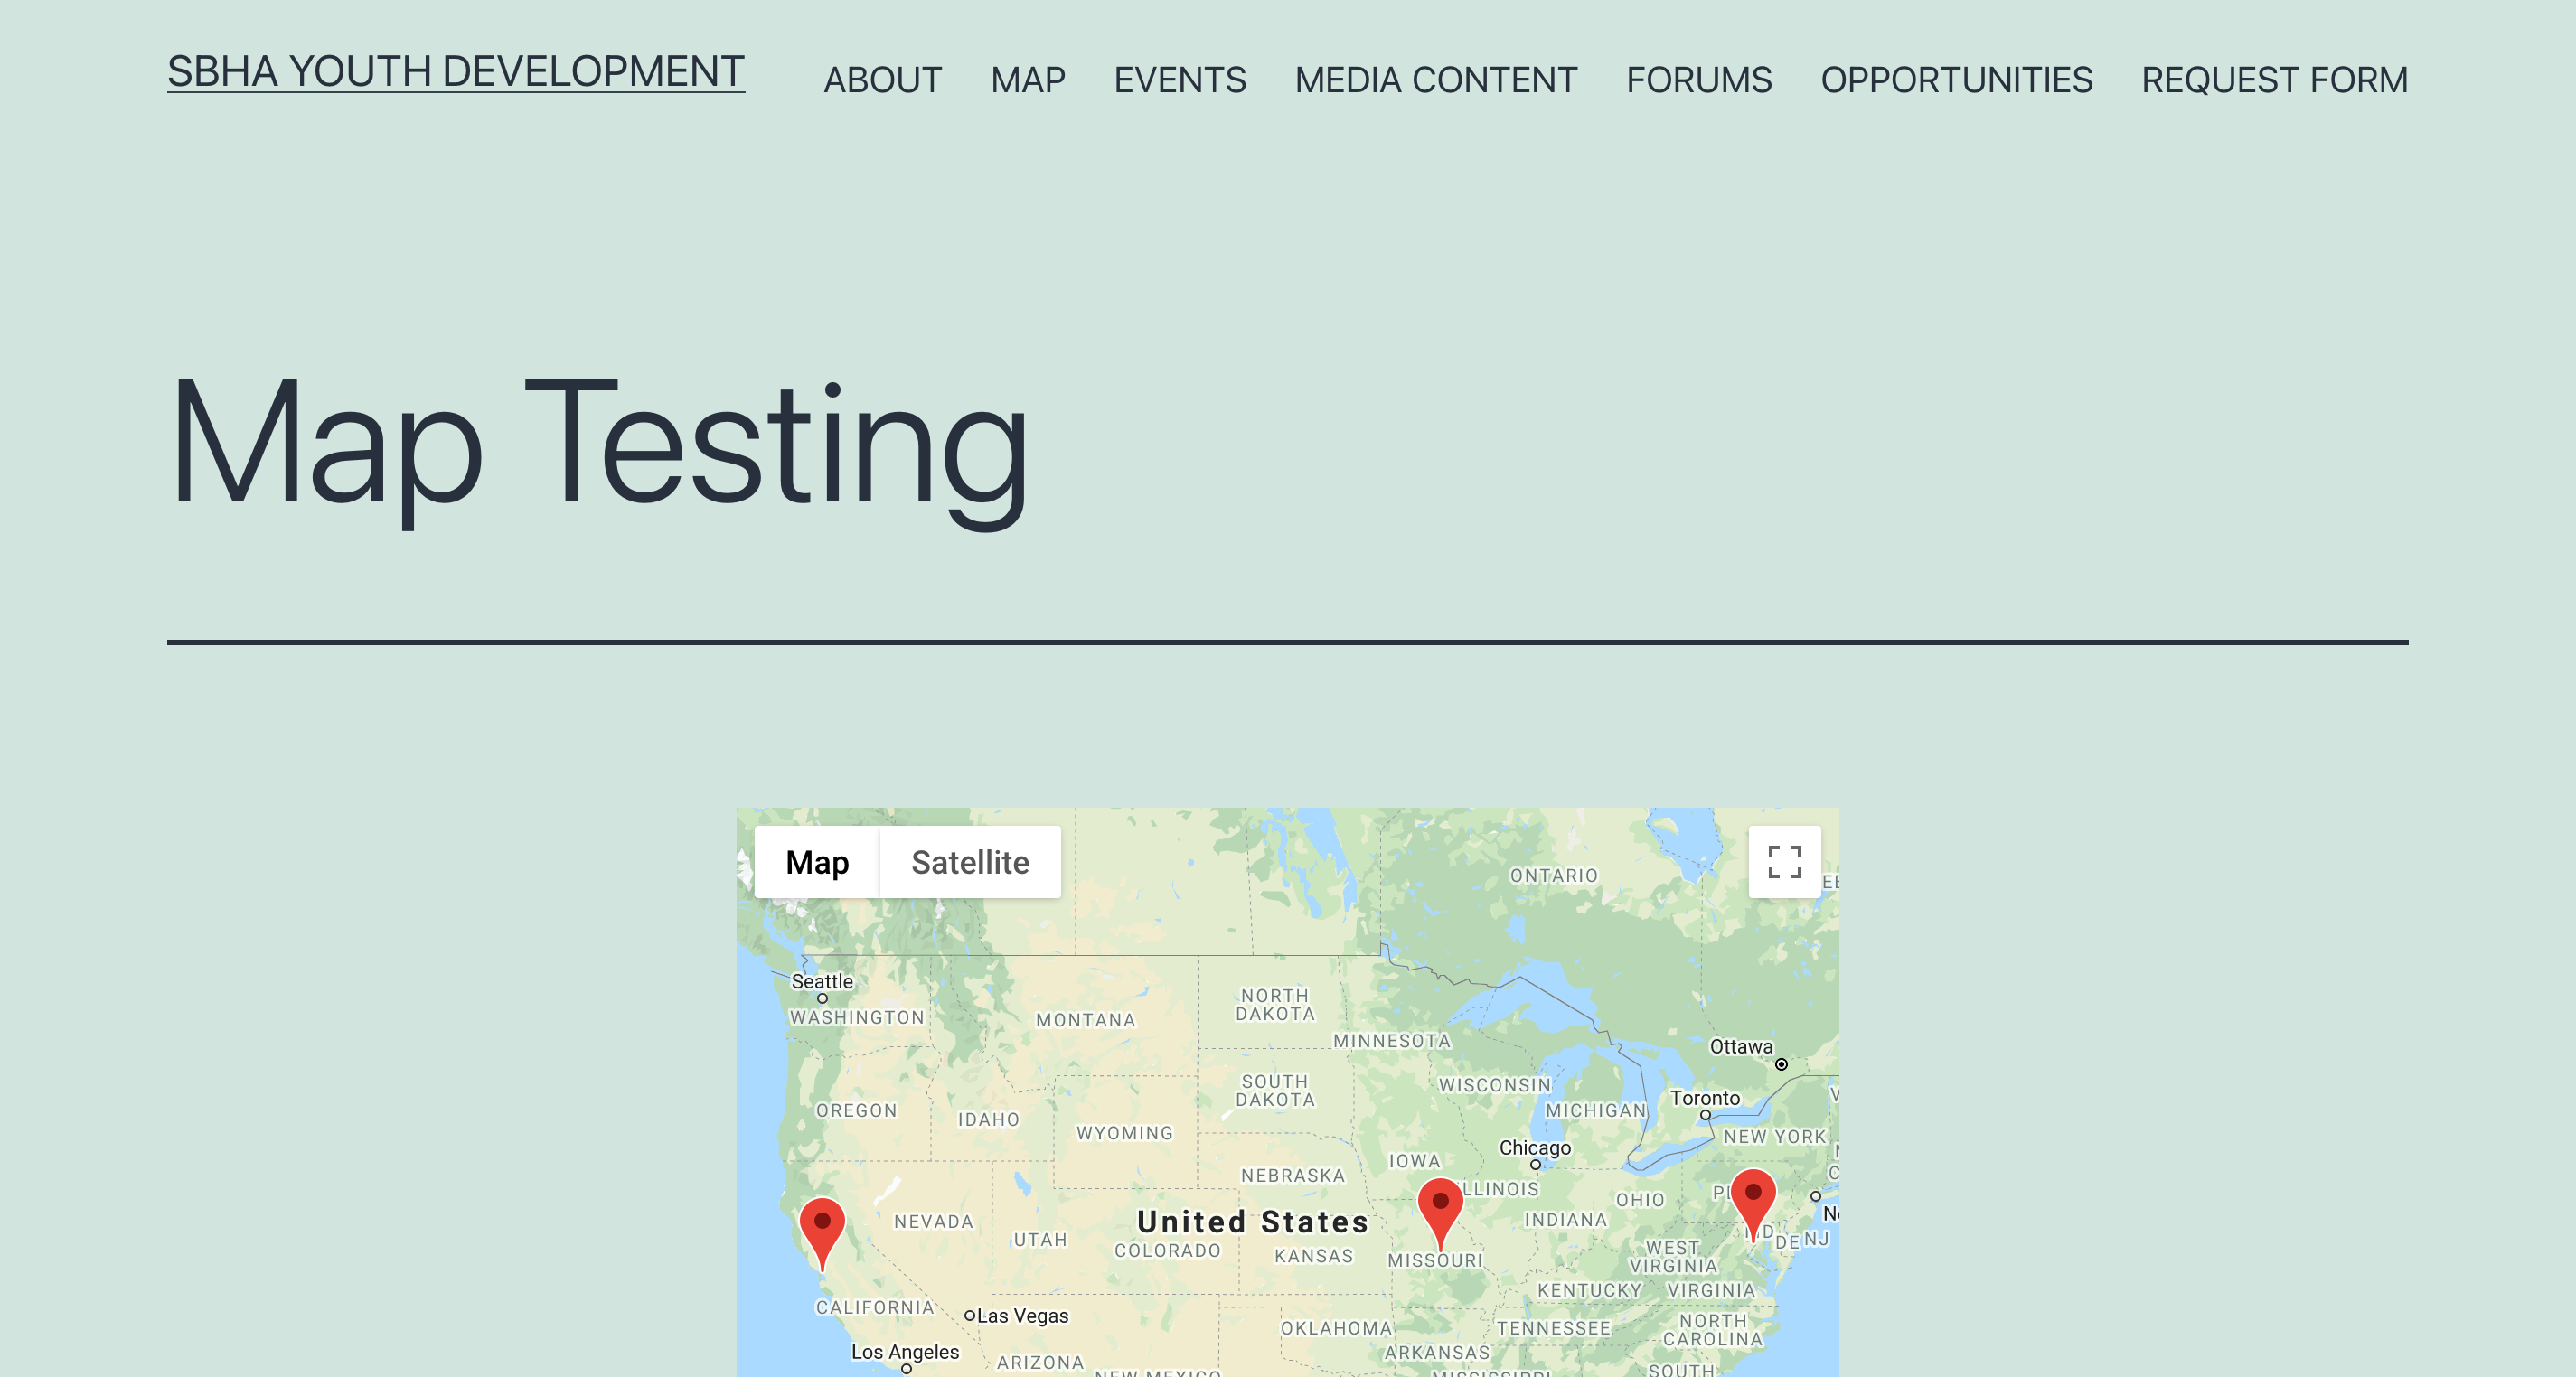Switch map to Map view
This screenshot has width=2576, height=1377.
click(x=817, y=862)
